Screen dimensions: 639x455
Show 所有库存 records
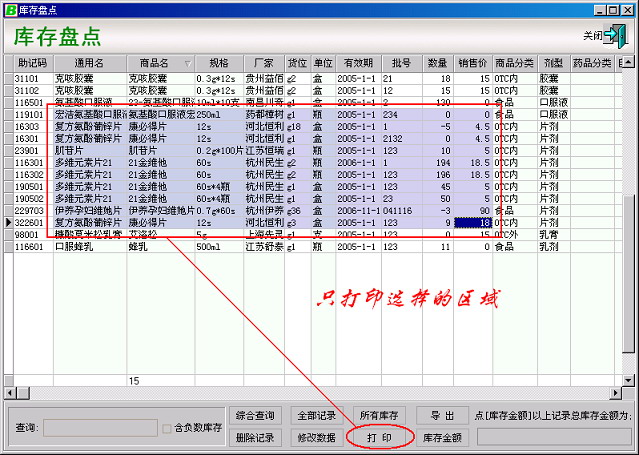378,415
